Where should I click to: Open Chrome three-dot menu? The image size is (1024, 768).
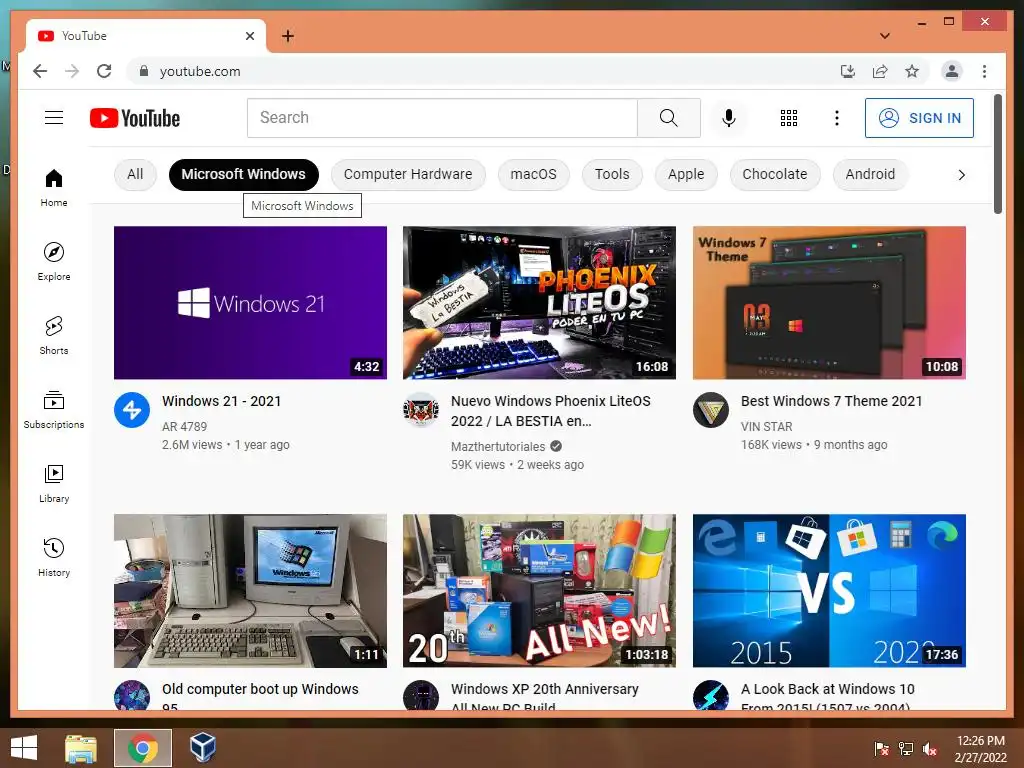(x=984, y=71)
